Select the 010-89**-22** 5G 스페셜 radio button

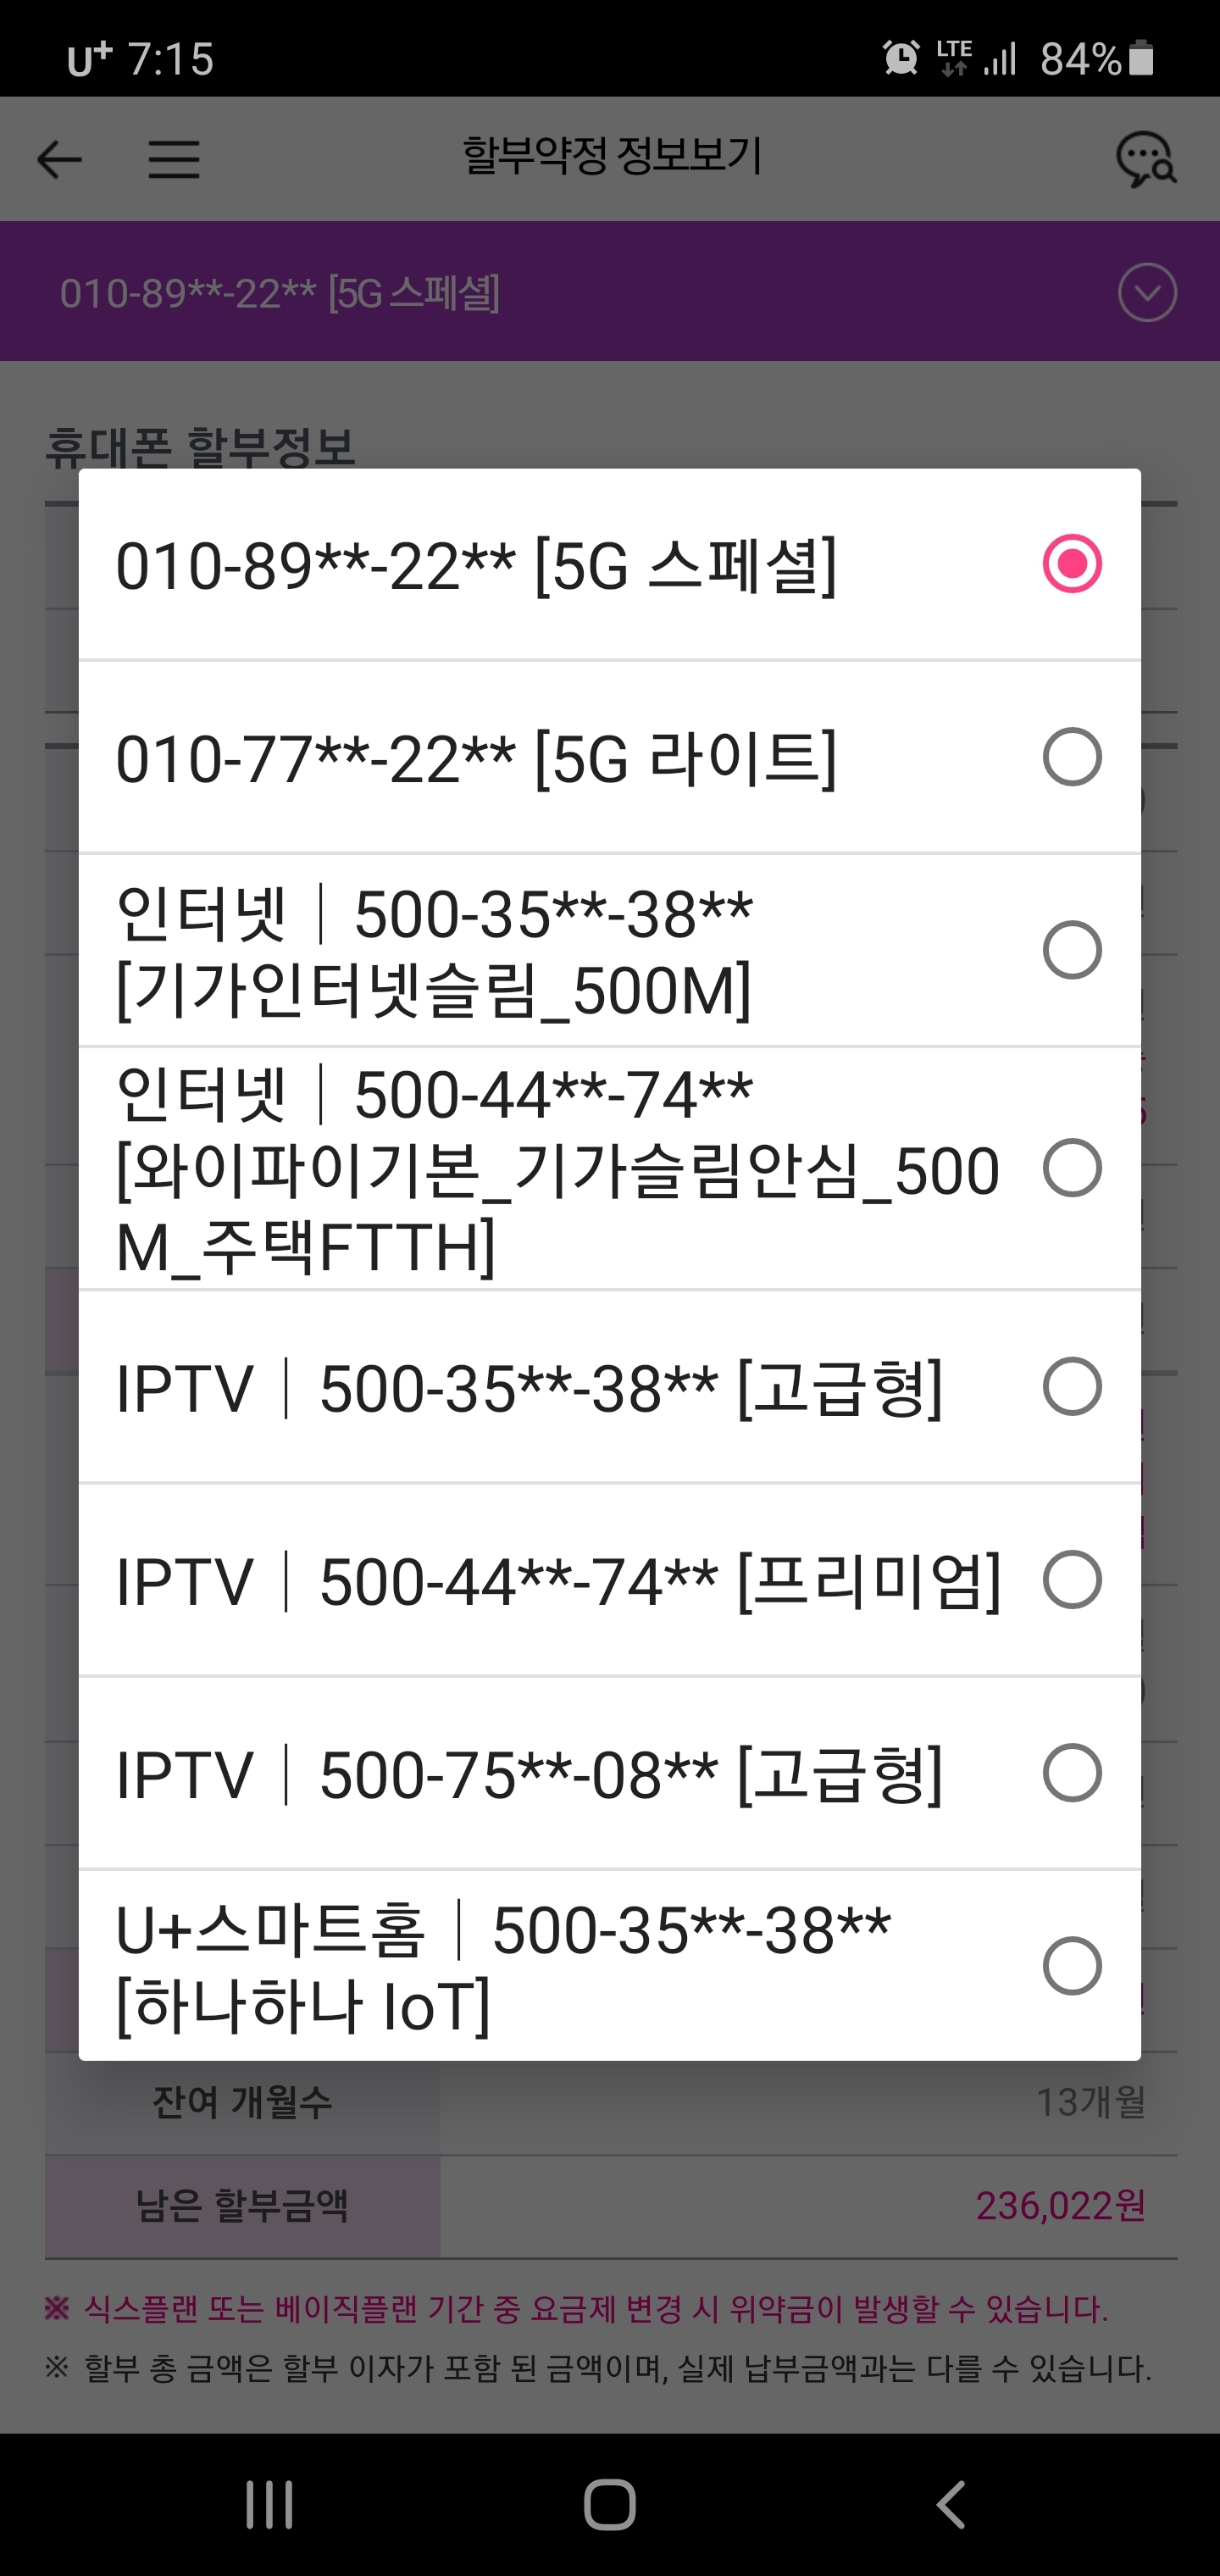point(1072,564)
